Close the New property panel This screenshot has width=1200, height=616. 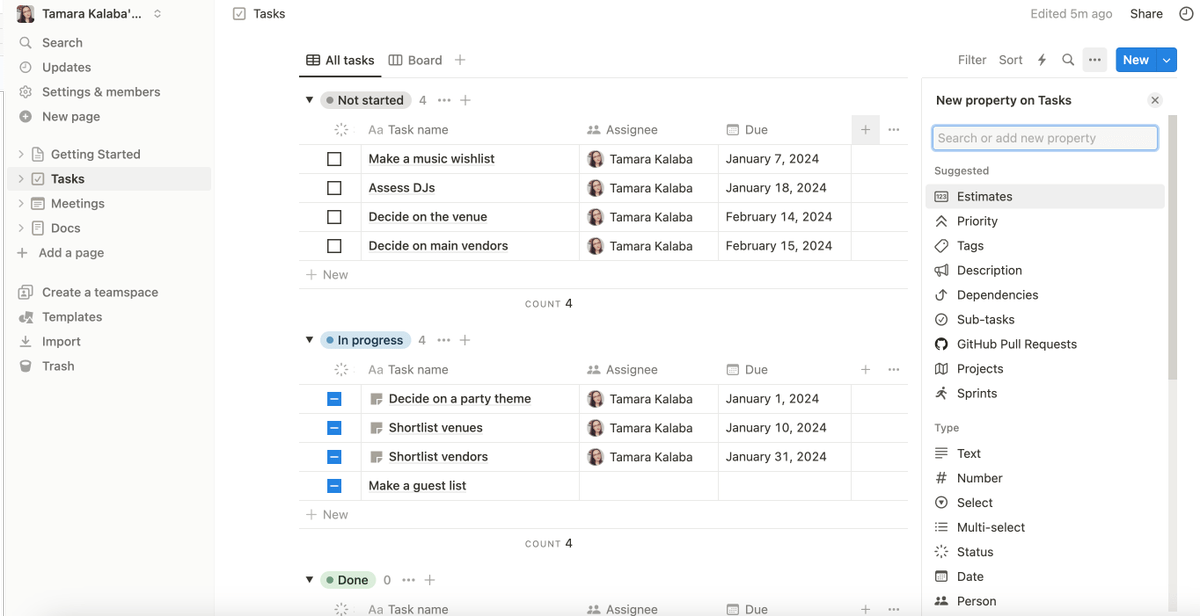(1155, 100)
